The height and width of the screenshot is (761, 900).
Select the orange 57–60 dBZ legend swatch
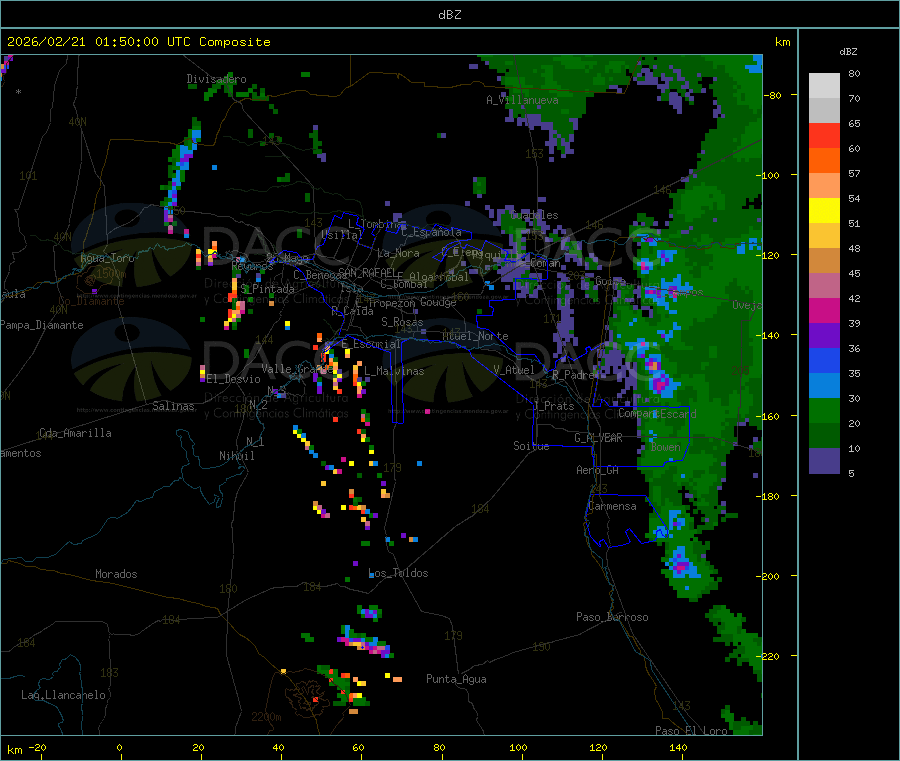(x=824, y=161)
